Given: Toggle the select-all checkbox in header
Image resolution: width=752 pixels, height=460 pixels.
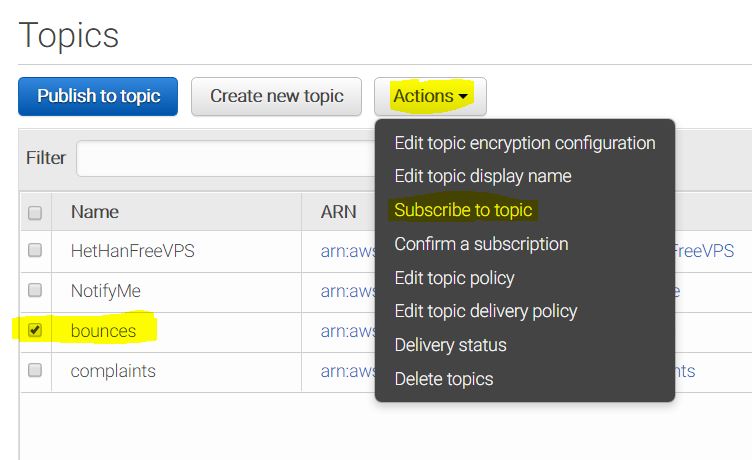Looking at the screenshot, I should point(35,212).
